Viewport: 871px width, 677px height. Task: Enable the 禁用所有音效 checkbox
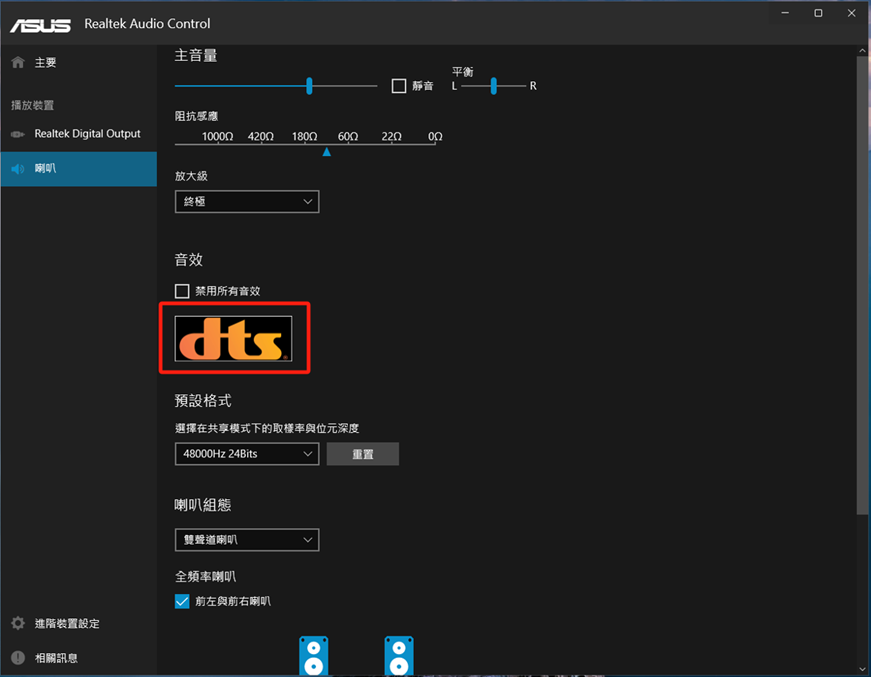pyautogui.click(x=182, y=291)
